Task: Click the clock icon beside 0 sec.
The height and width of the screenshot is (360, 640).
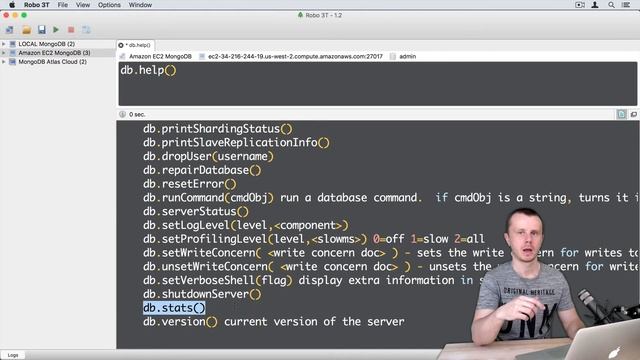Action: 122,114
